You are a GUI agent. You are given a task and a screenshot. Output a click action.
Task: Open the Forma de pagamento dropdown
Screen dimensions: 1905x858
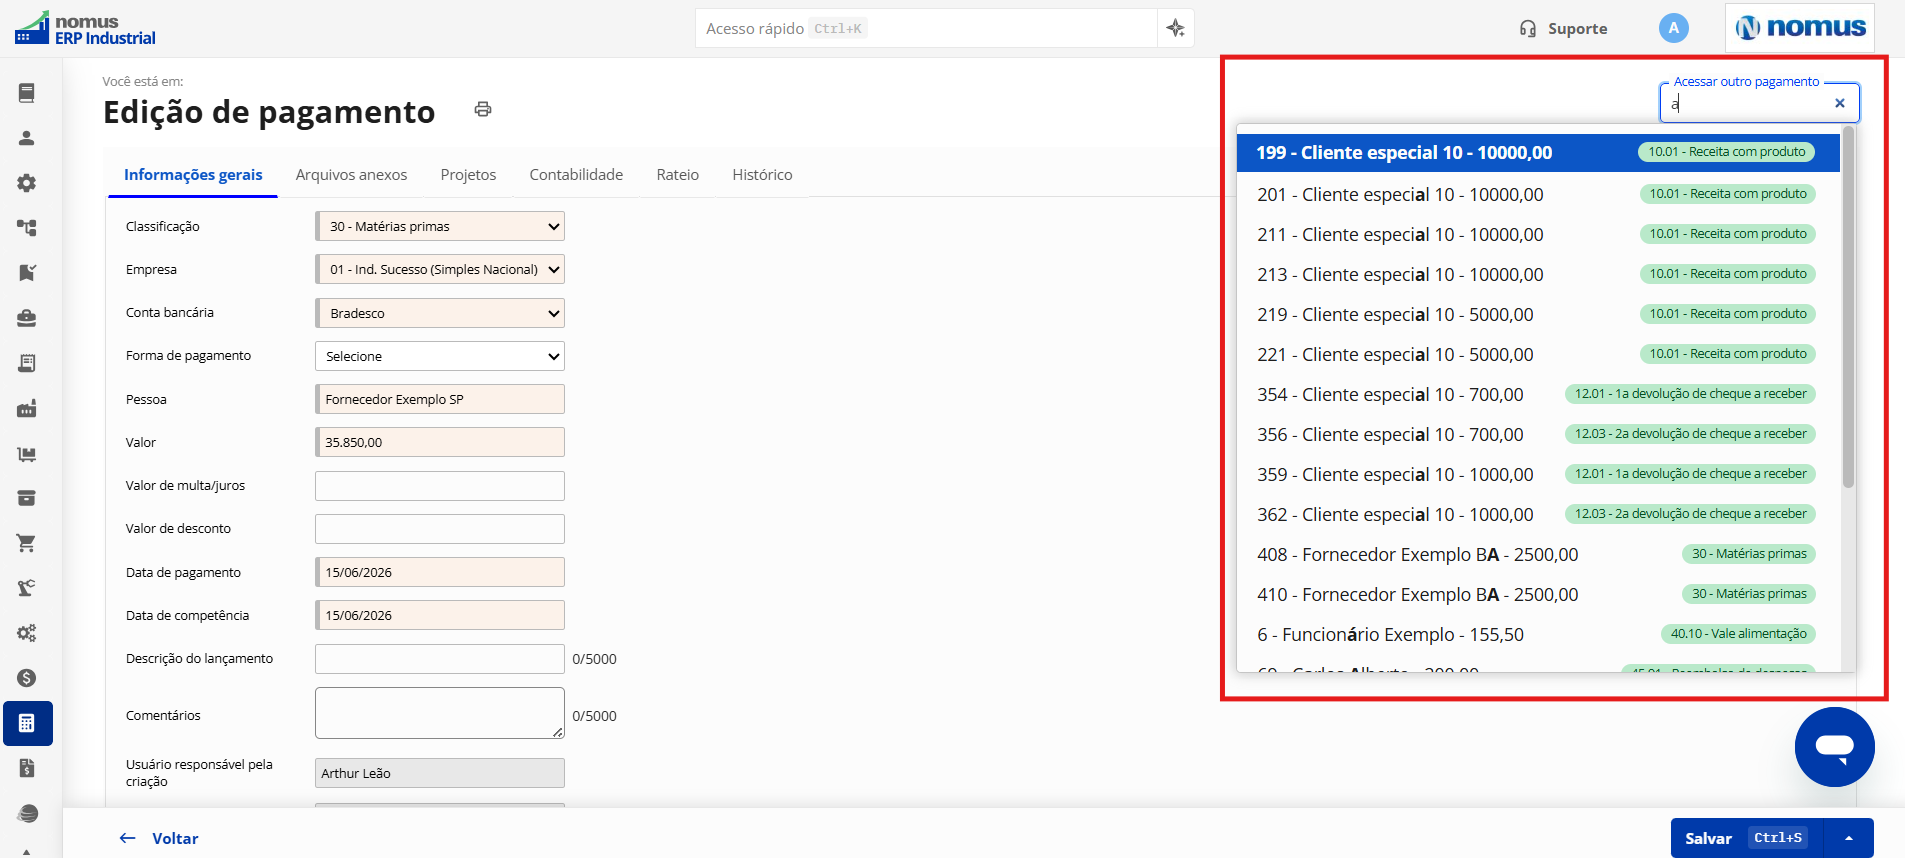coord(440,356)
